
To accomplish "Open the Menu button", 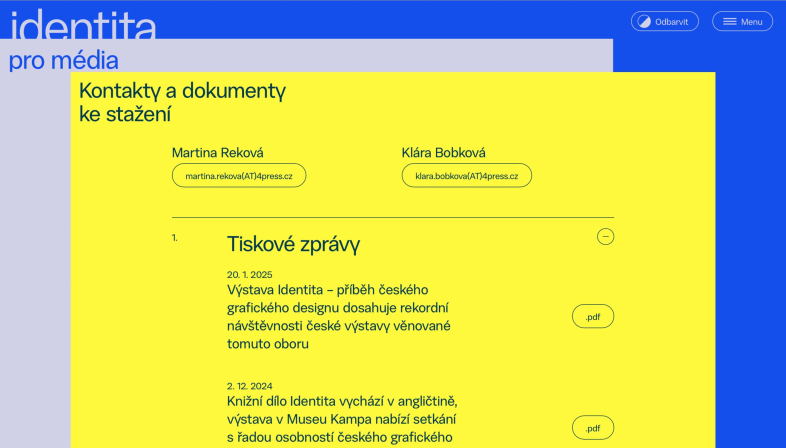I will [742, 22].
